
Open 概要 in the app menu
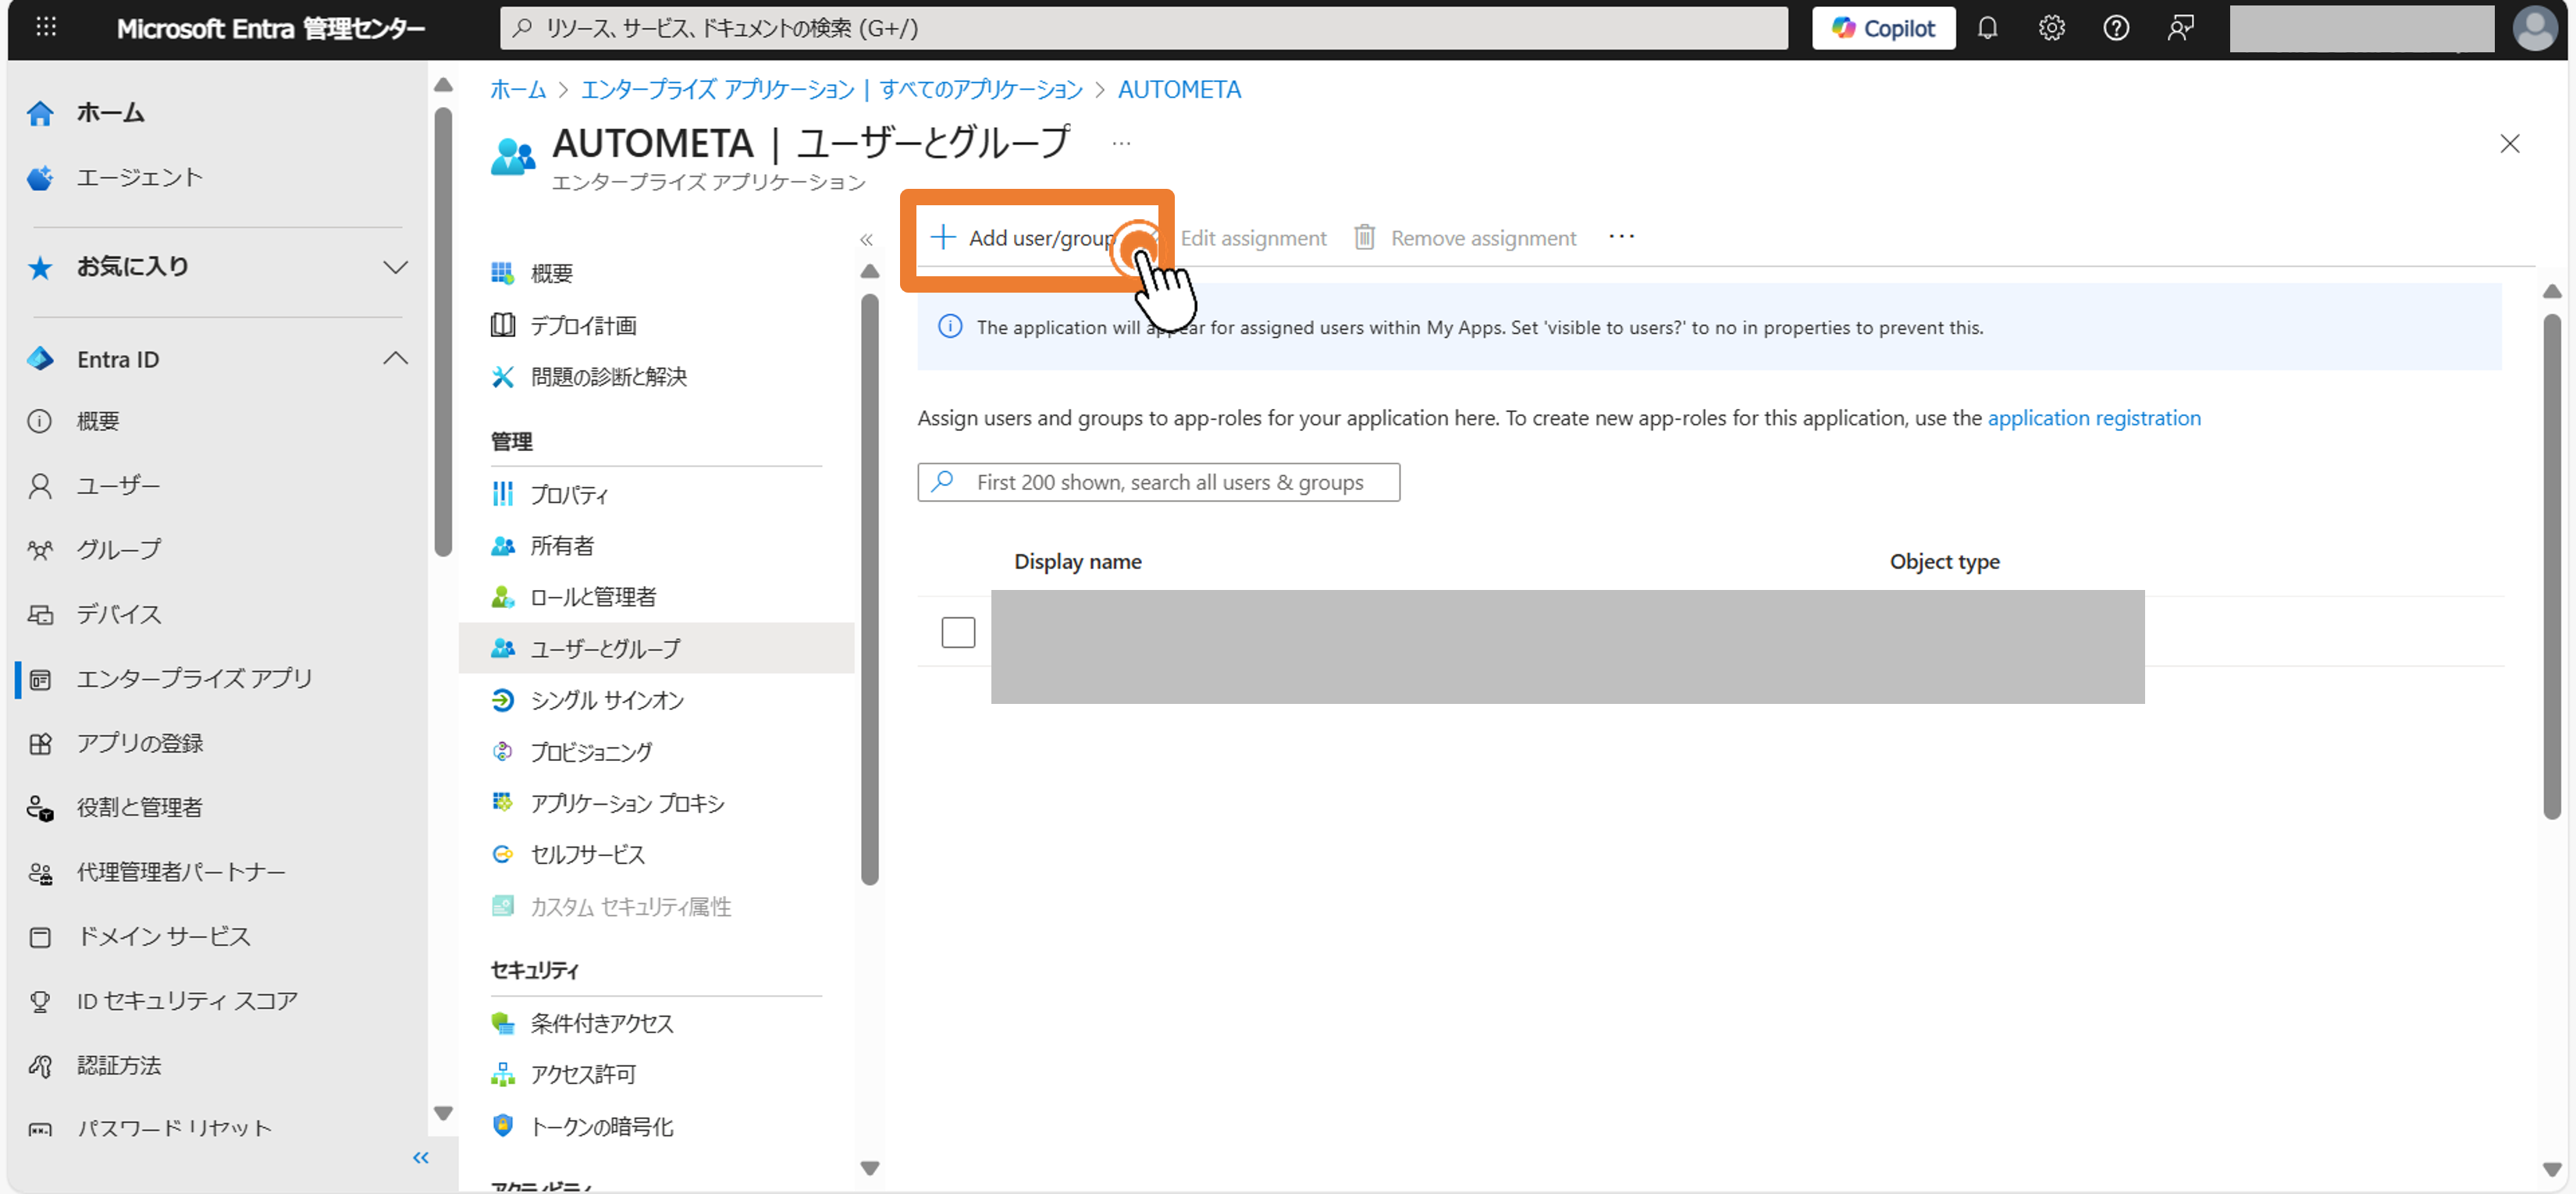[551, 273]
